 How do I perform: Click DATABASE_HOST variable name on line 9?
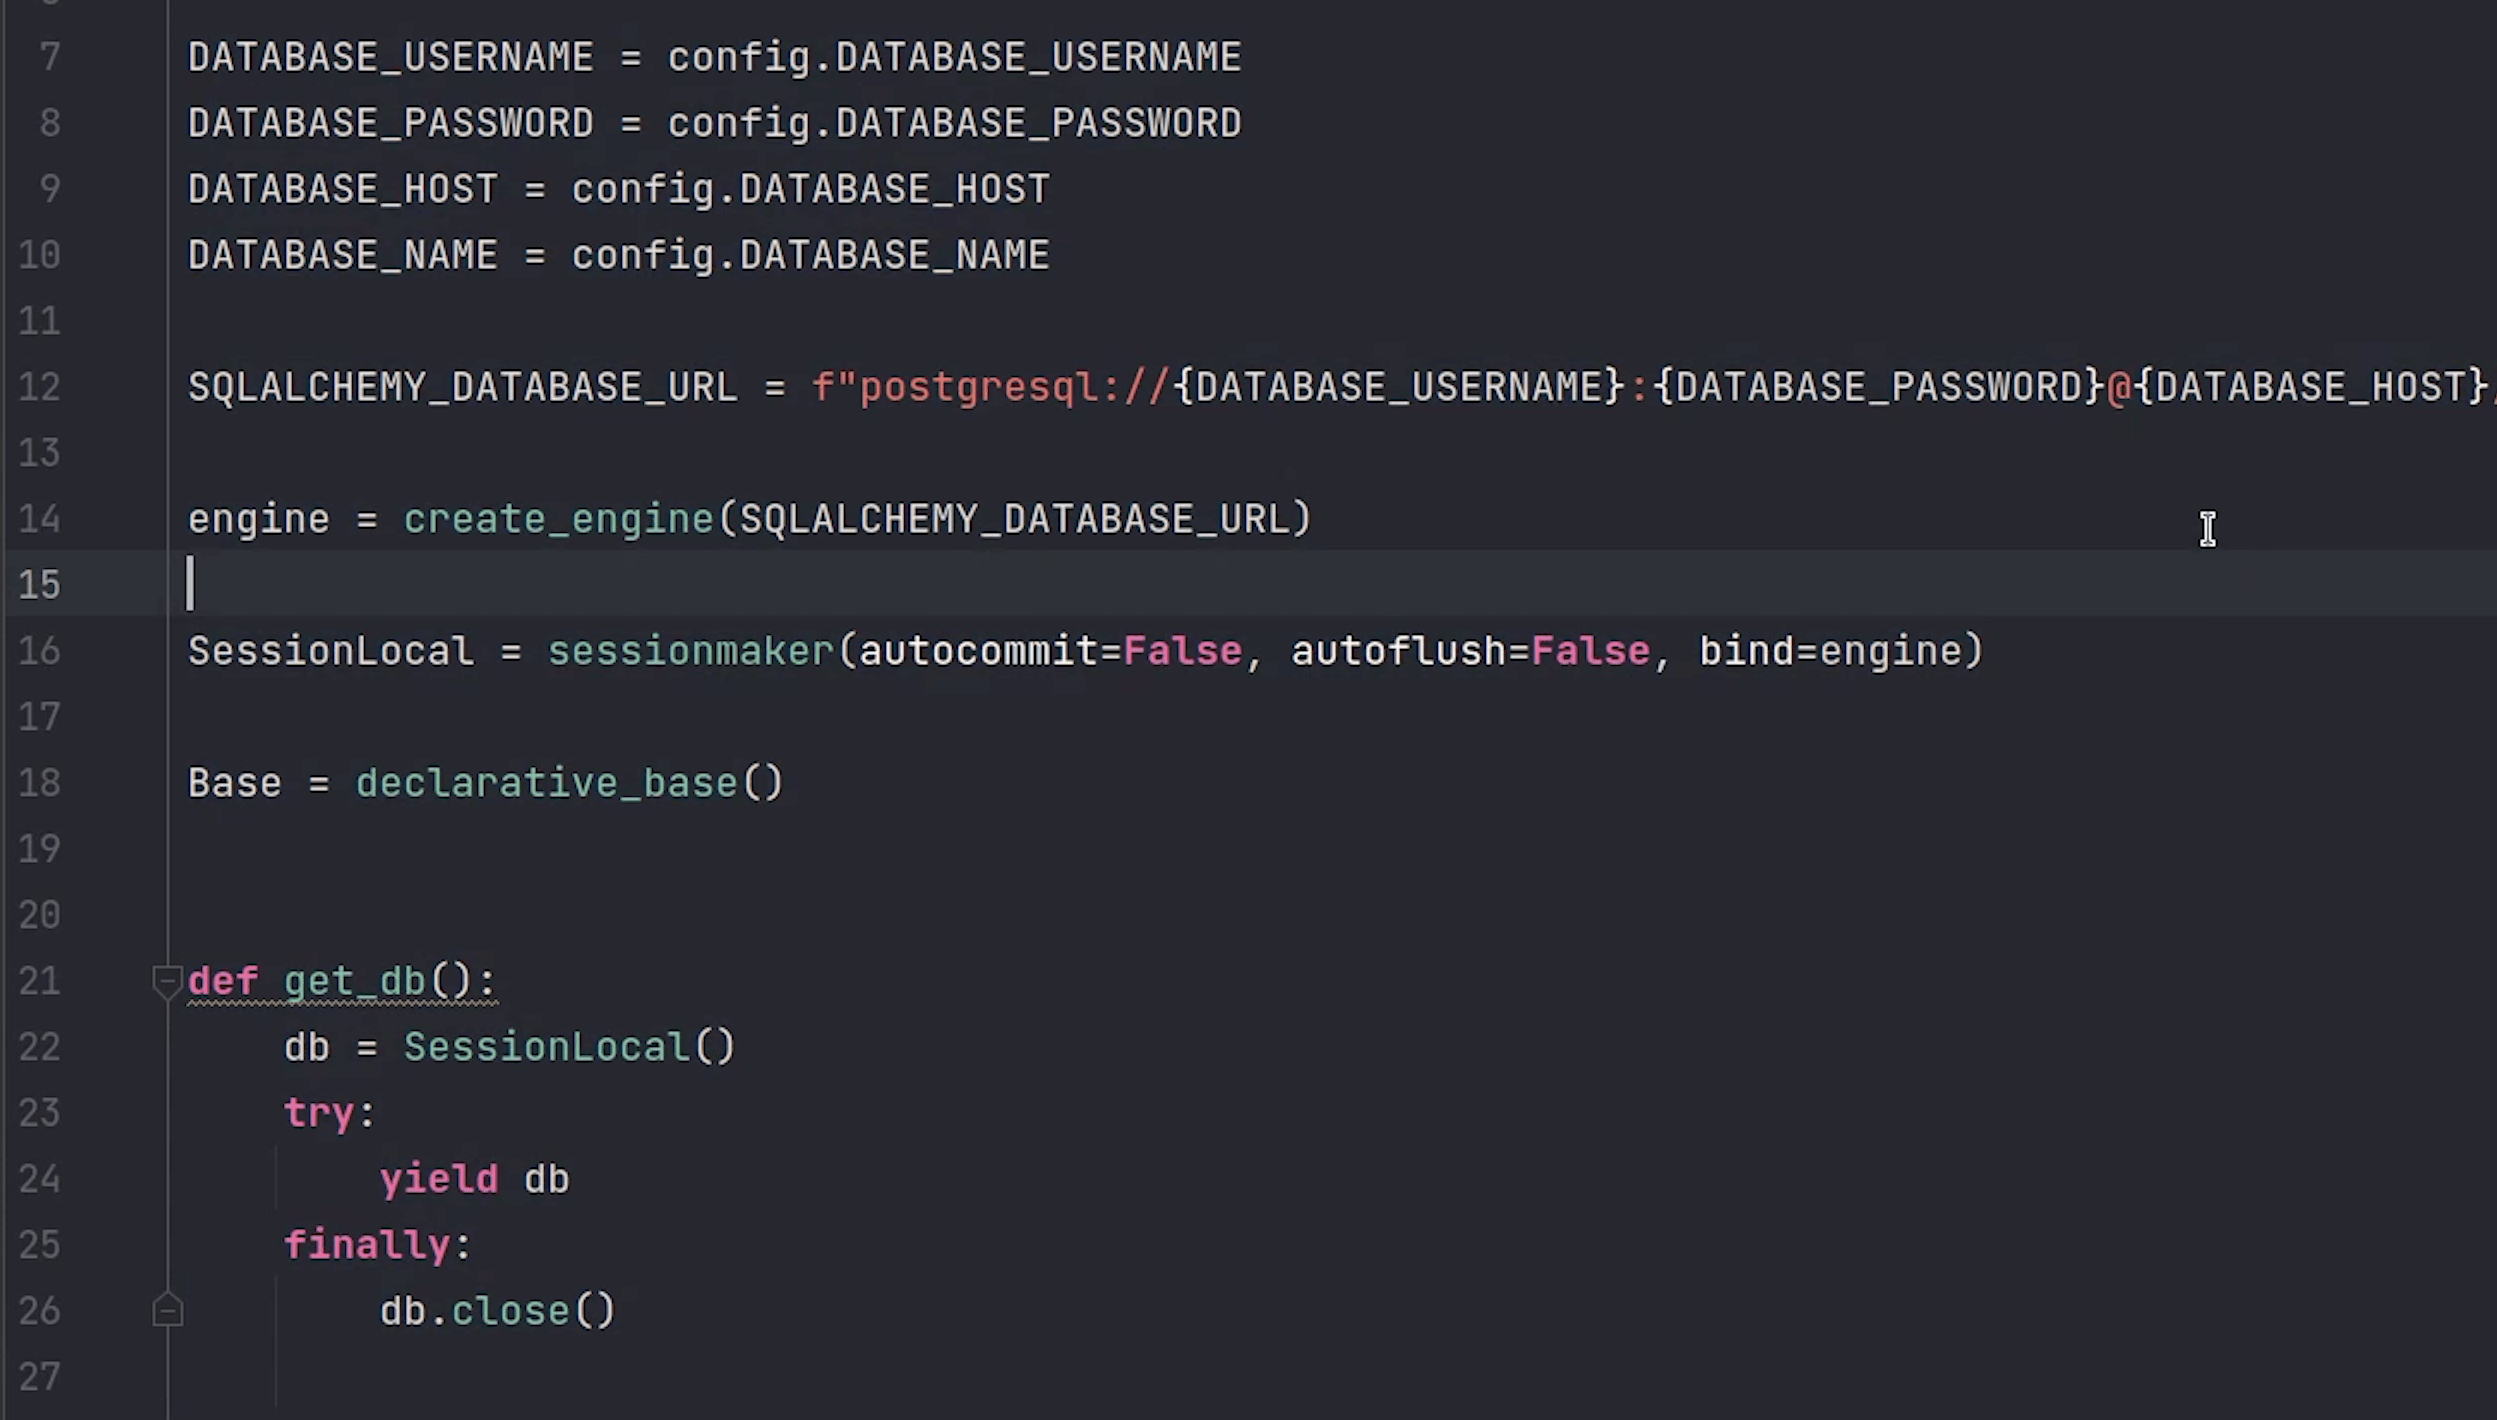[x=342, y=189]
